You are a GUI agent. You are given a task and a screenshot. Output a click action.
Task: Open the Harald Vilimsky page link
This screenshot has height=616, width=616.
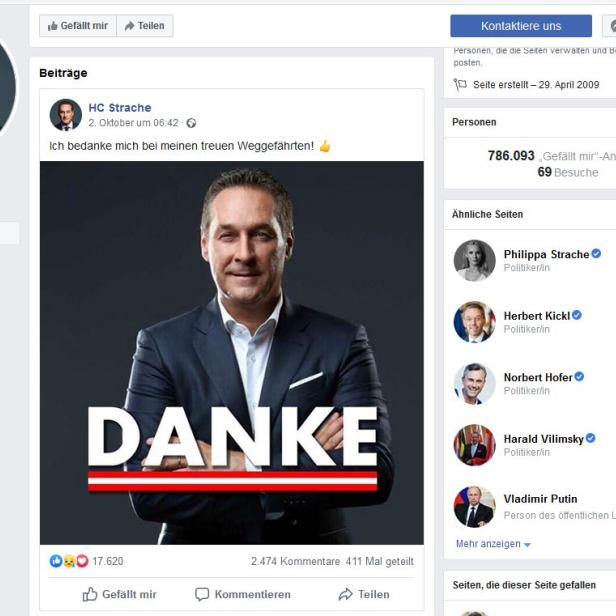[x=544, y=439]
